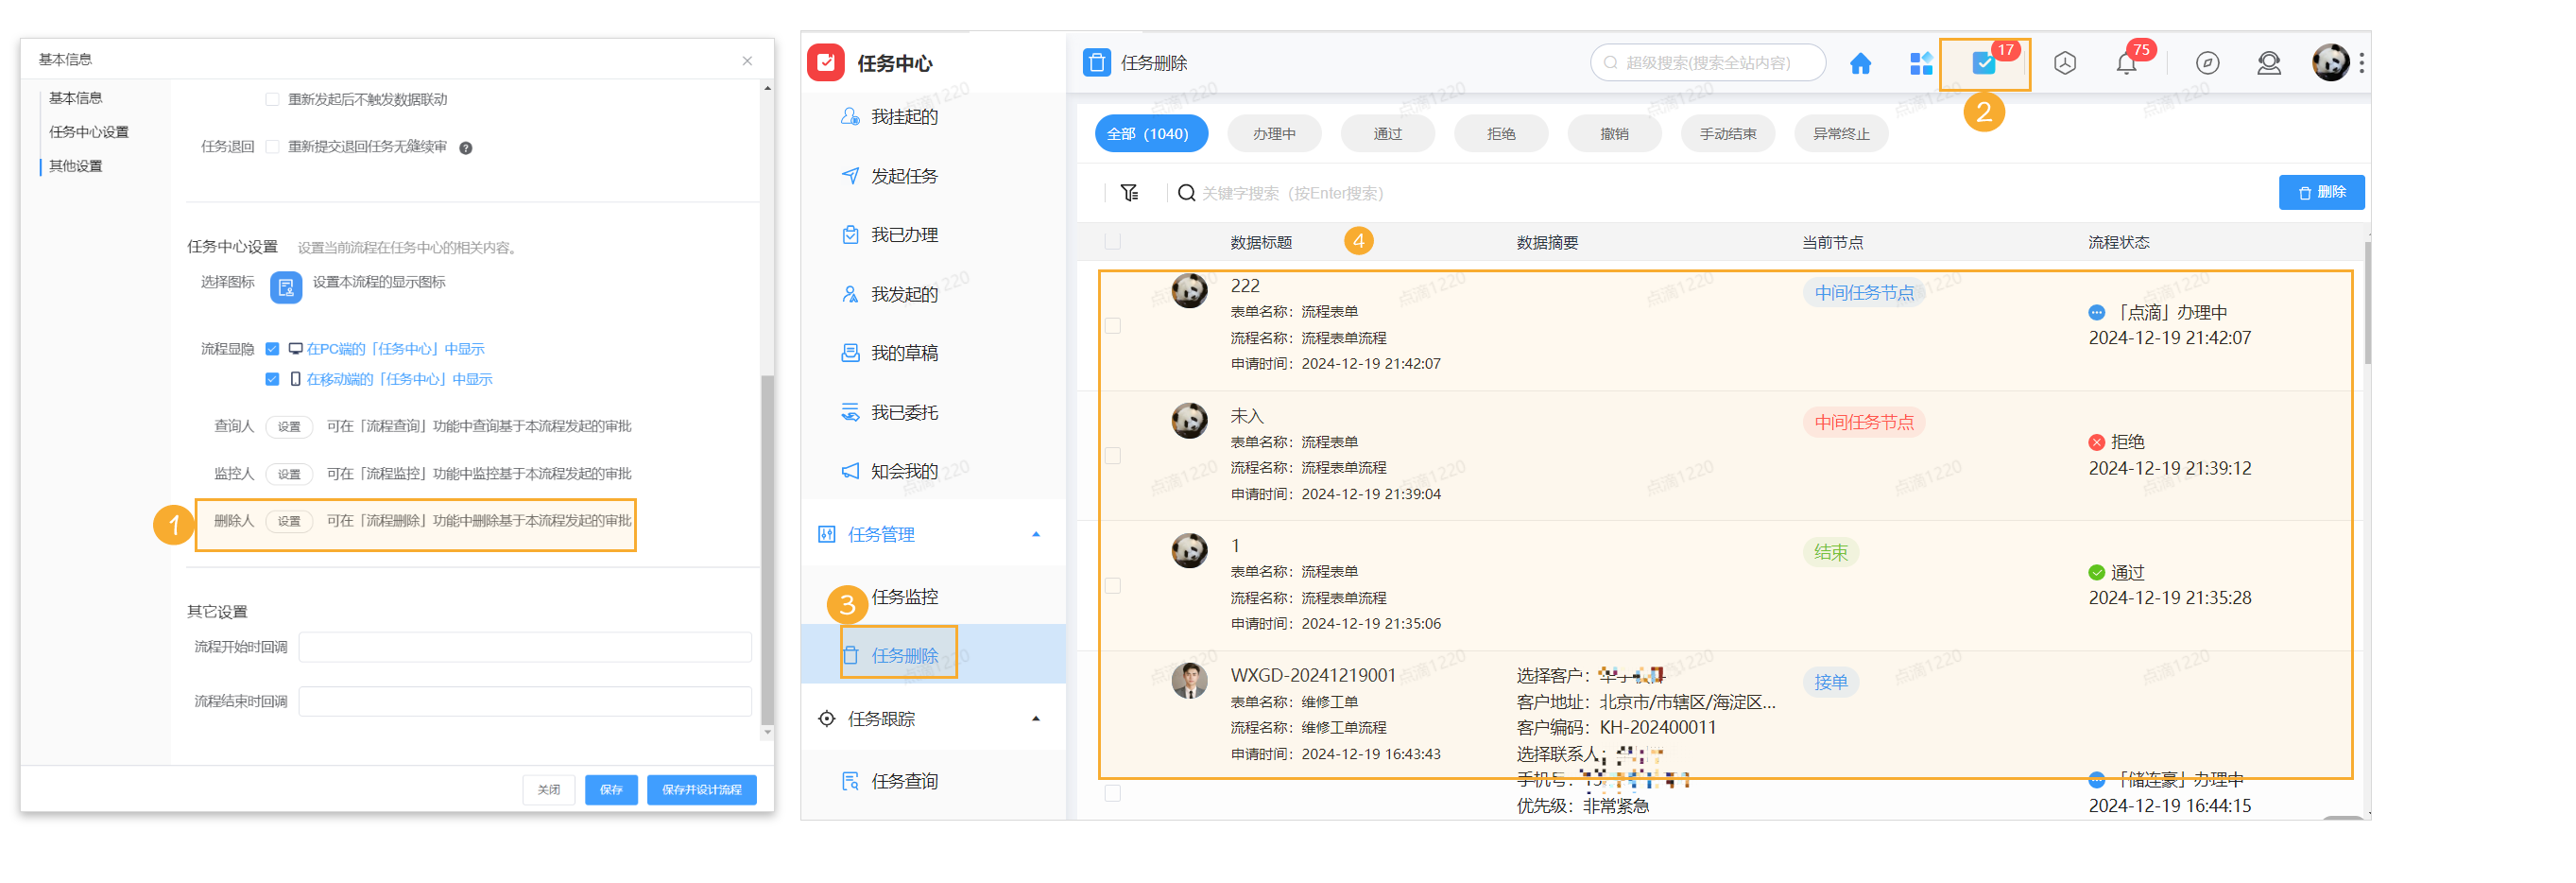Image resolution: width=2576 pixels, height=883 pixels.
Task: Open the compass discover icon
Action: (x=2207, y=63)
